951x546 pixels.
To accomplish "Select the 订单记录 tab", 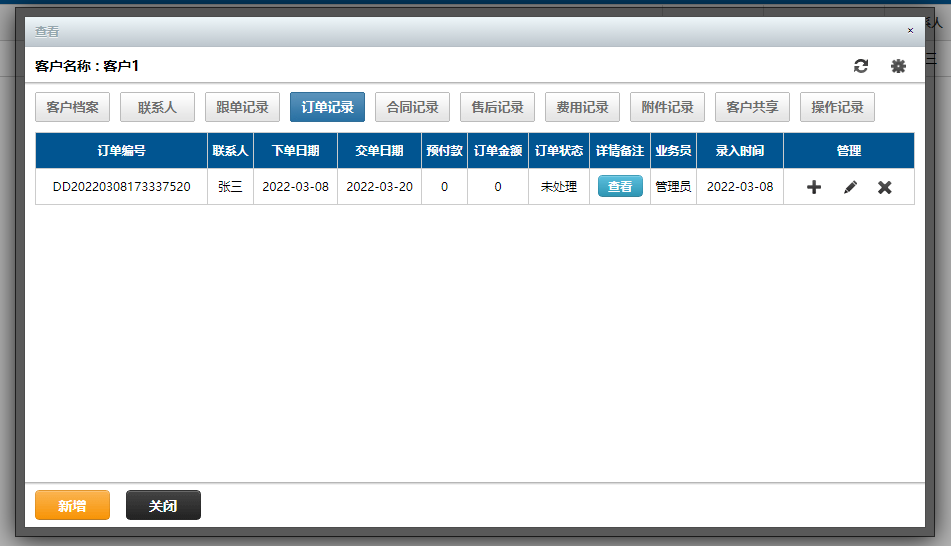I will point(327,107).
